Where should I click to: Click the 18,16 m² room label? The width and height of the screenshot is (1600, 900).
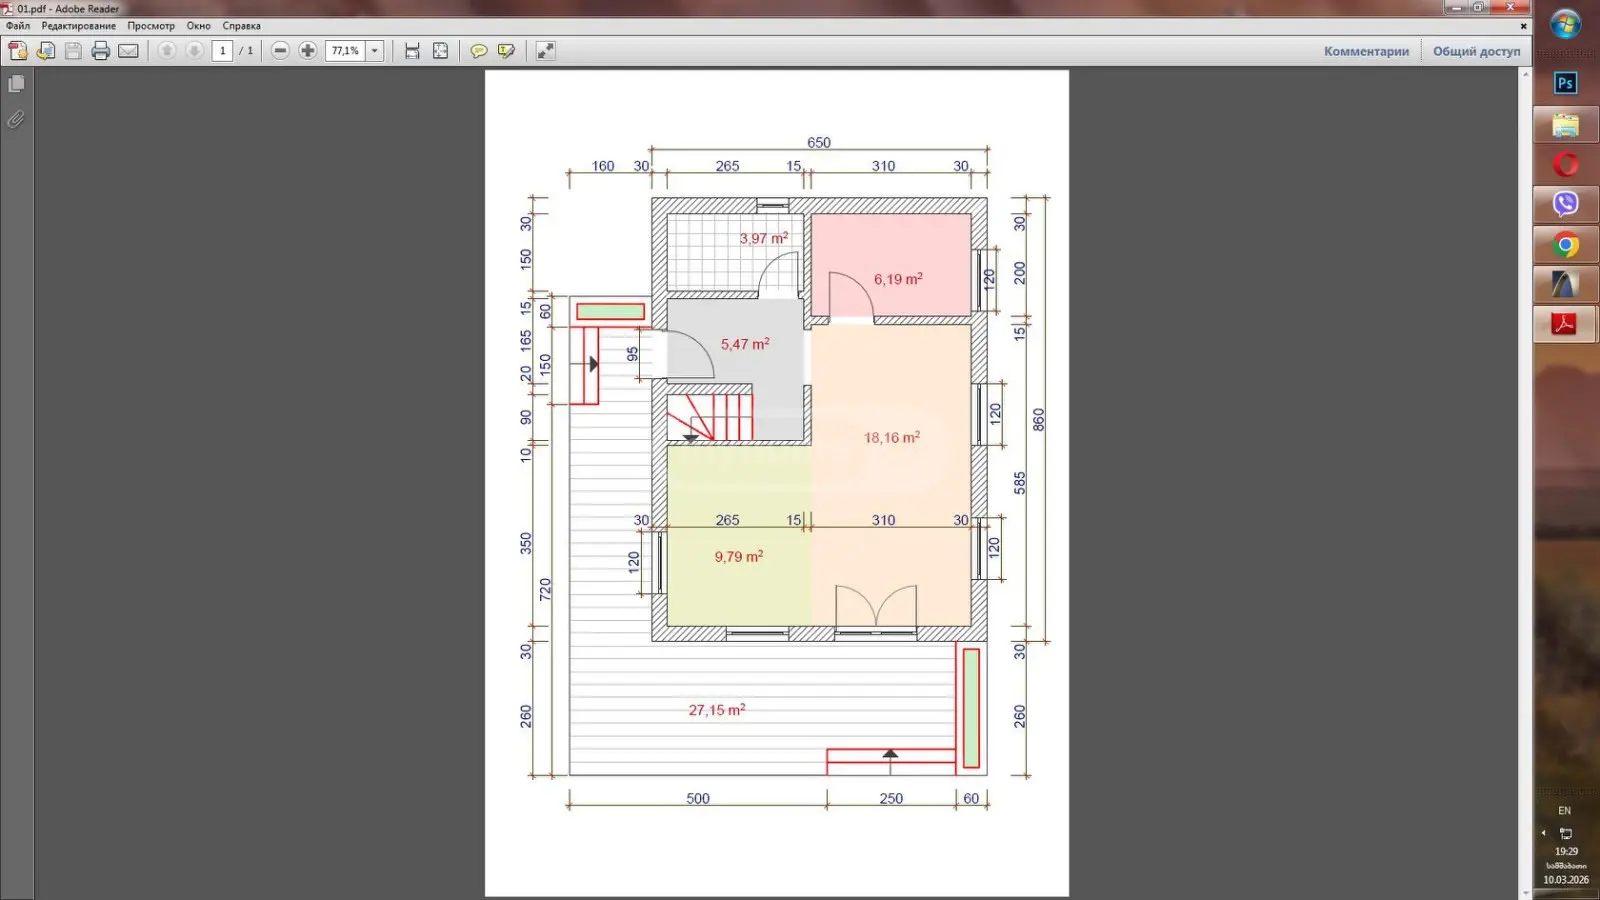point(892,438)
